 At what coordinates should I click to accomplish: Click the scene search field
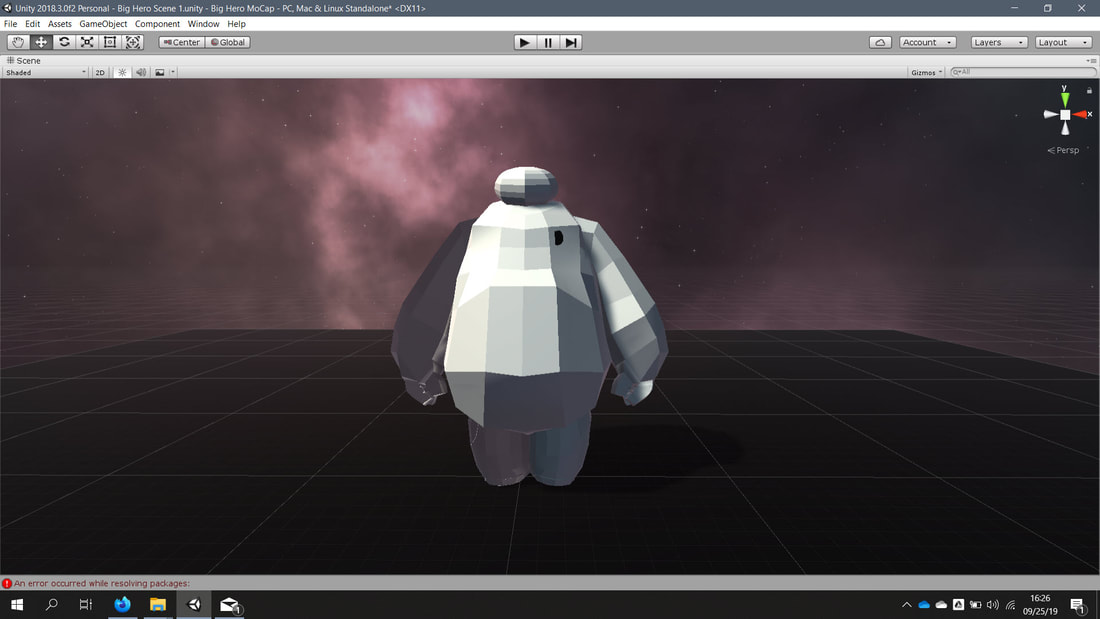pyautogui.click(x=1022, y=72)
